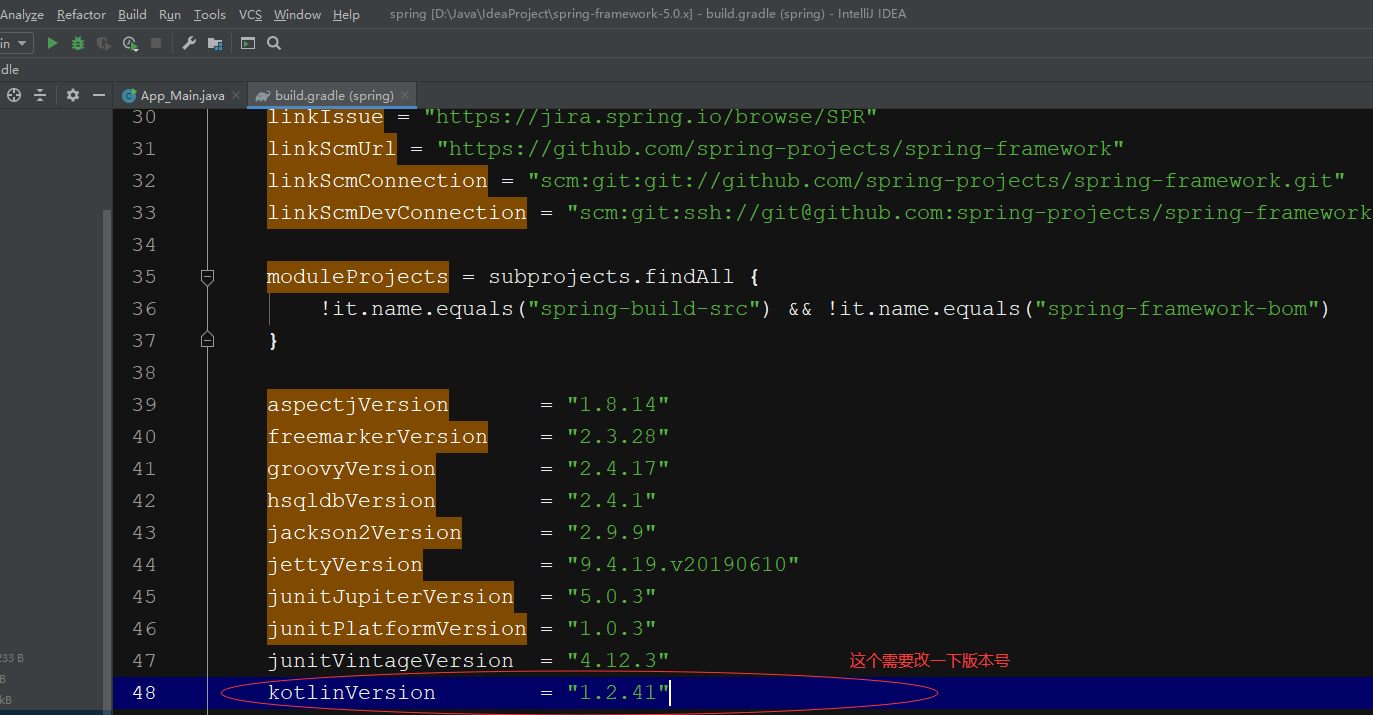The width and height of the screenshot is (1373, 715).
Task: Open Project Structure folder icon
Action: 215,43
